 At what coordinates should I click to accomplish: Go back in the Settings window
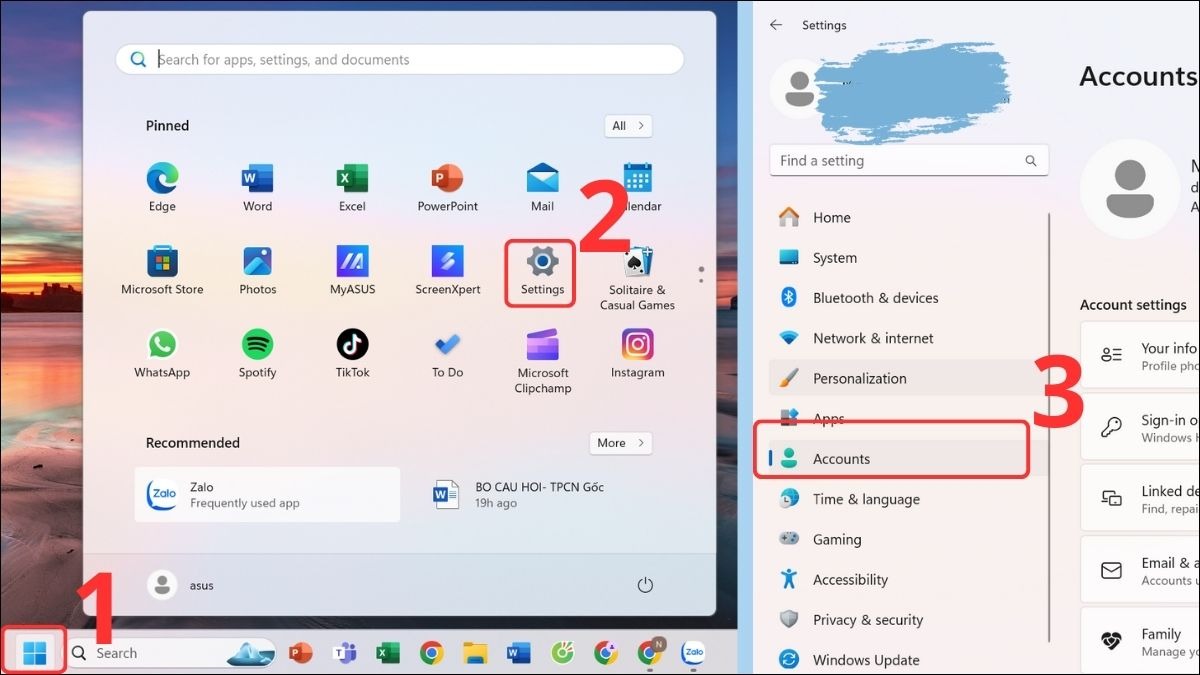click(x=776, y=25)
